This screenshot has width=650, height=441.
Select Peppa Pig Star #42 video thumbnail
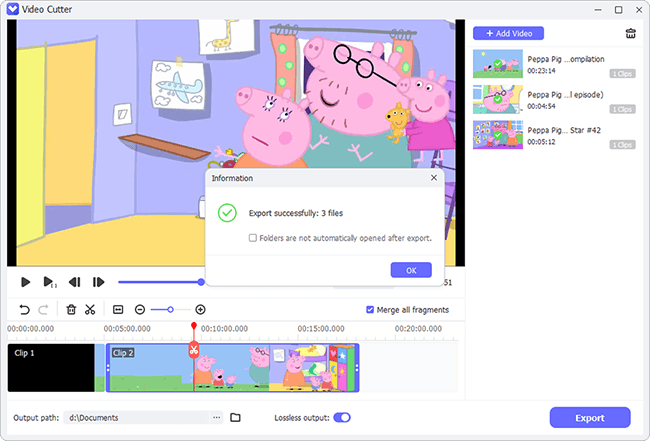(498, 135)
